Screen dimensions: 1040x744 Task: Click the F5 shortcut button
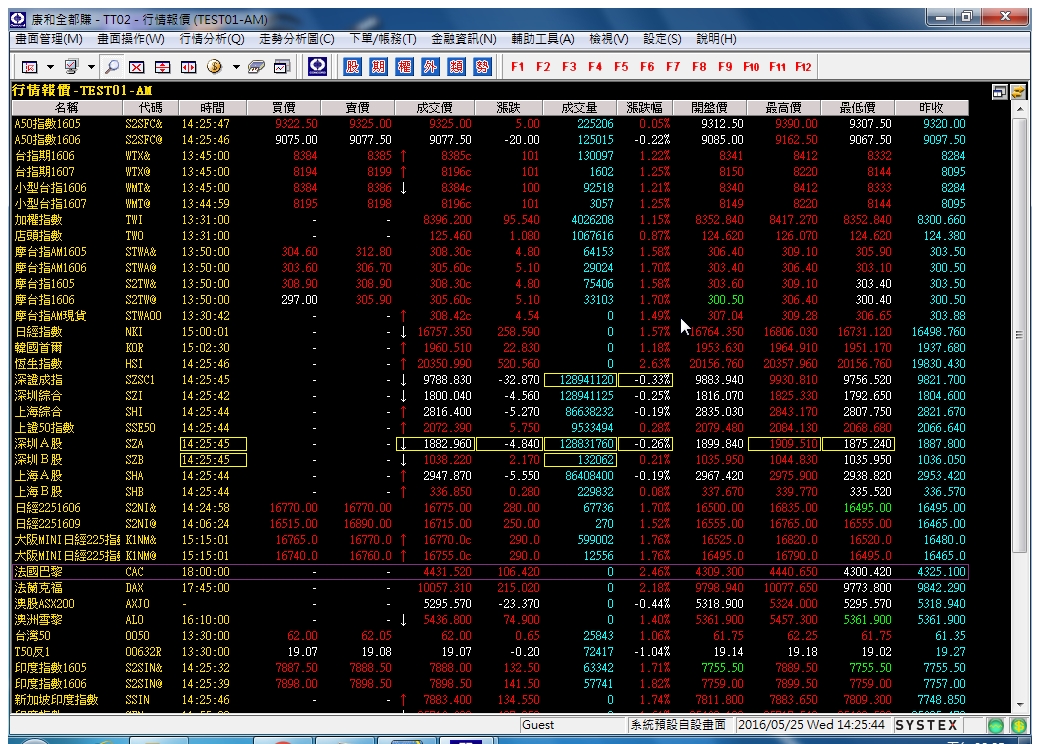coord(621,67)
